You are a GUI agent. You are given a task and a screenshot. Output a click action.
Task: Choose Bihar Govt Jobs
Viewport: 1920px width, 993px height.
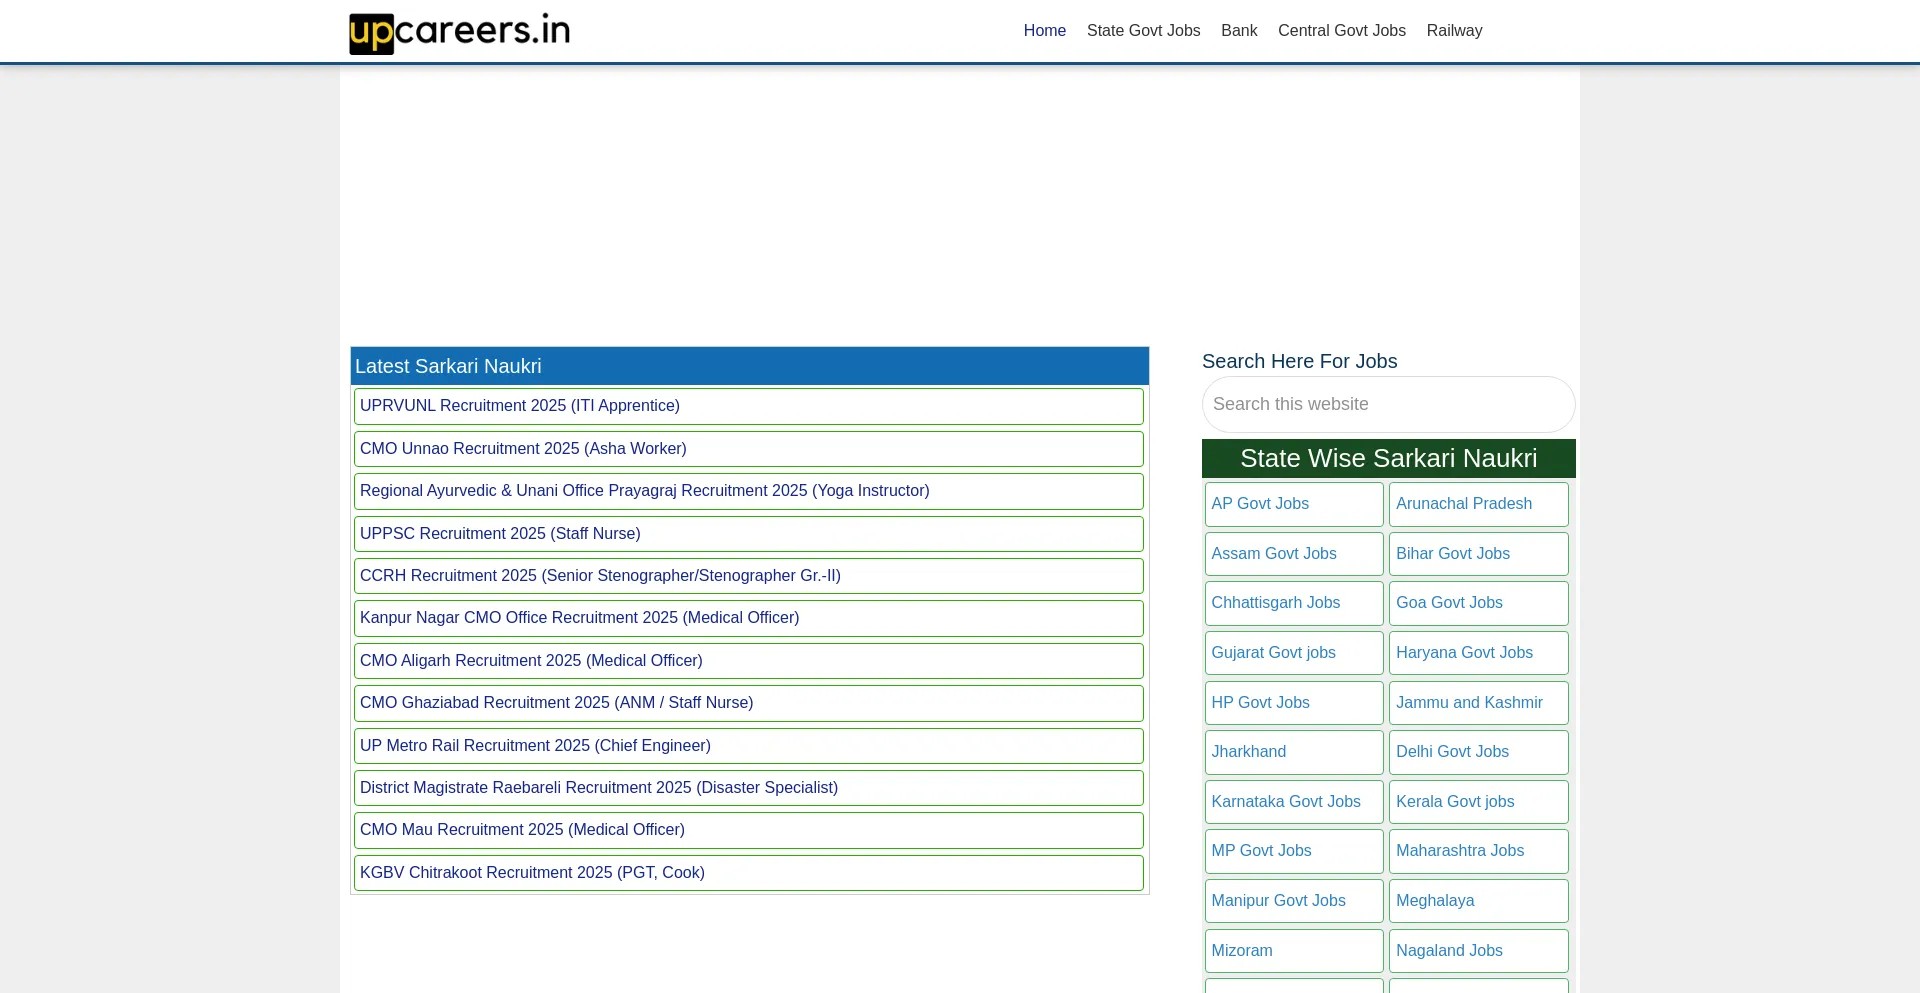pyautogui.click(x=1478, y=554)
